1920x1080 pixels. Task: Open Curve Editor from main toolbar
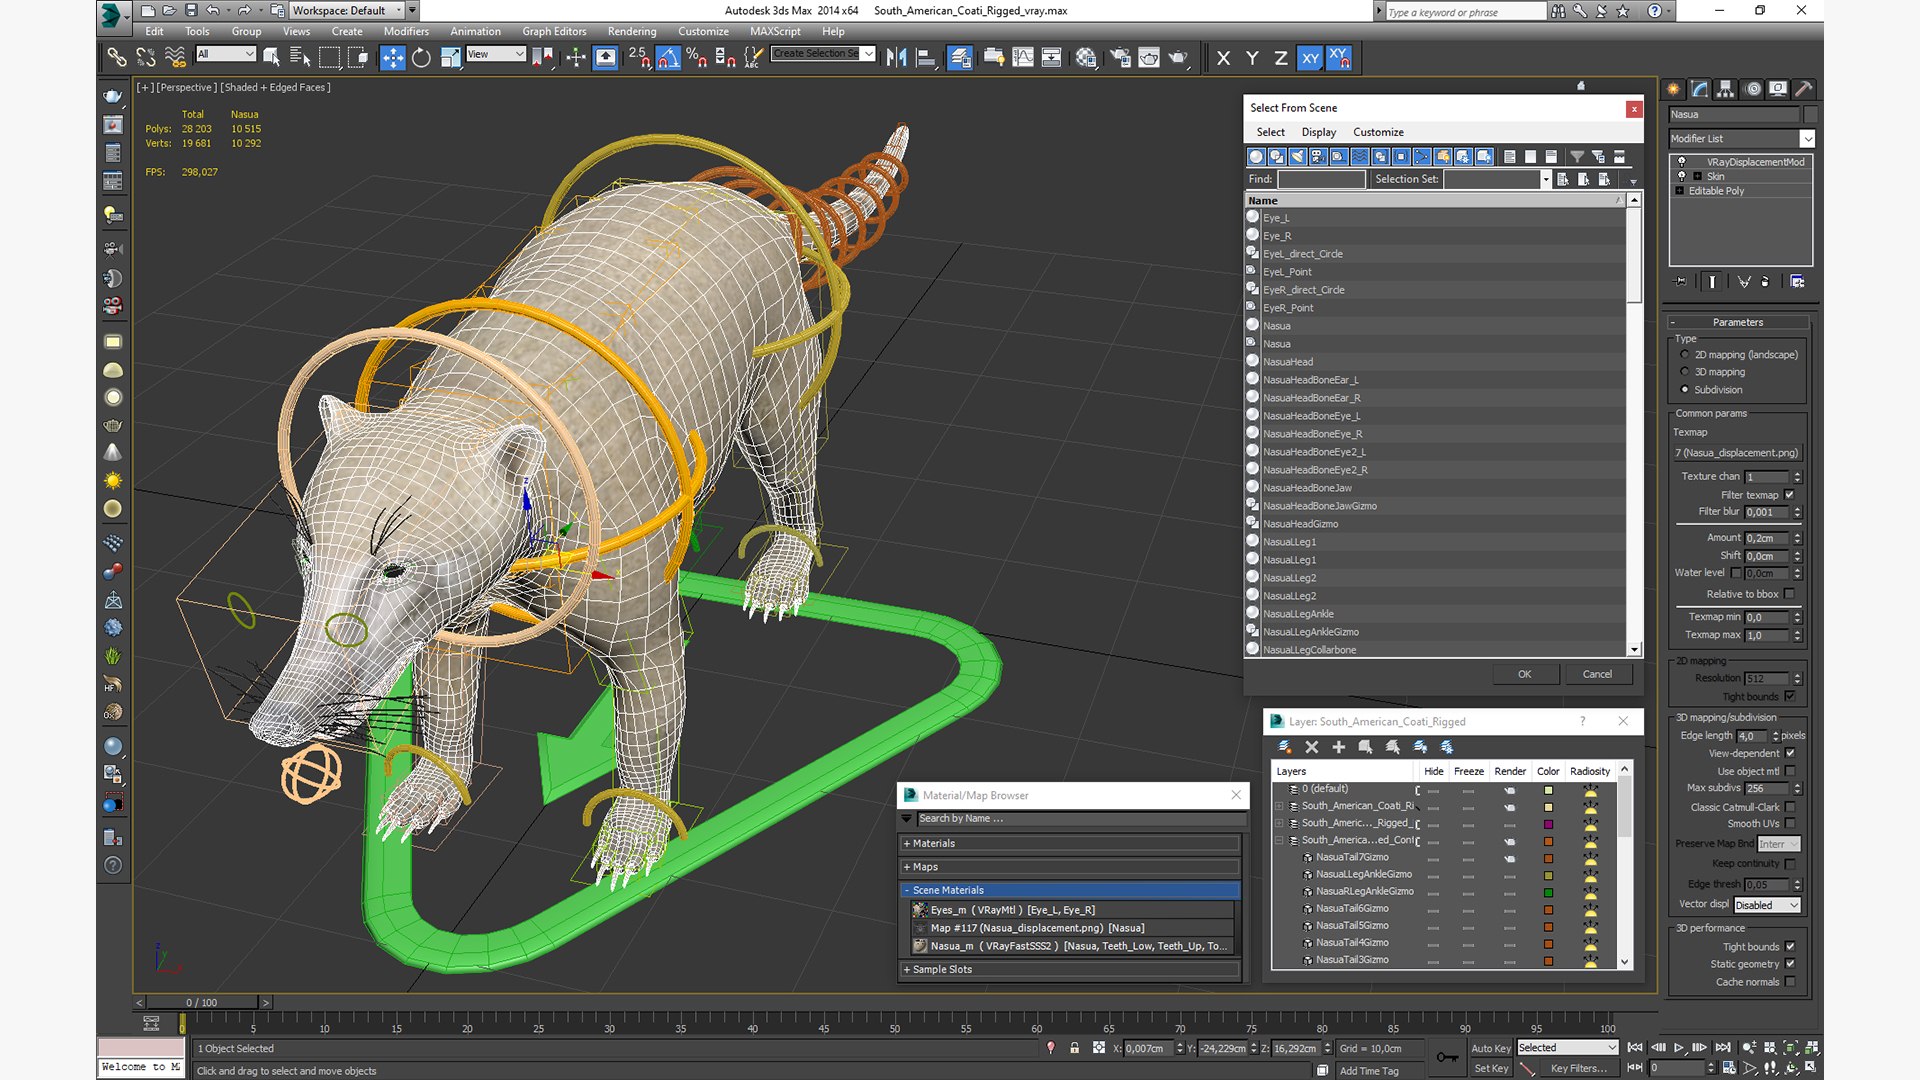(x=1022, y=58)
